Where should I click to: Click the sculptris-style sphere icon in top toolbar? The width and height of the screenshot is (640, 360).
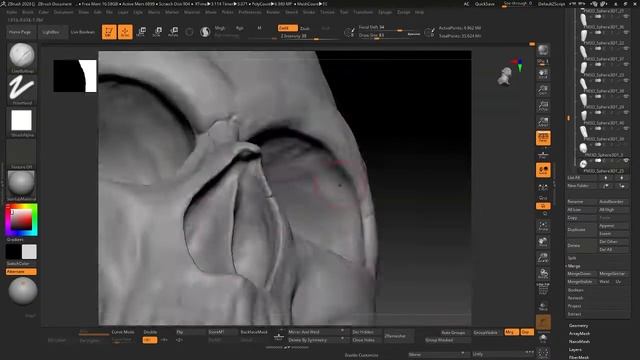(x=205, y=32)
